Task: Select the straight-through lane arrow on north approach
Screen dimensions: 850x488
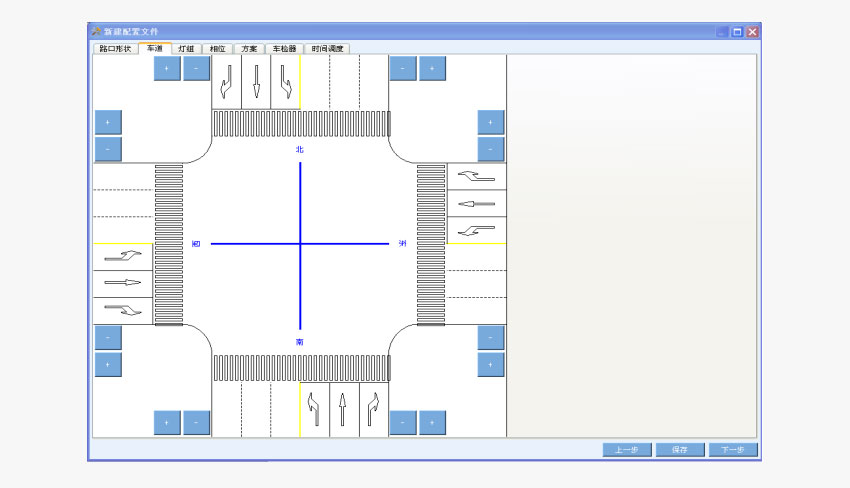Action: (256, 82)
